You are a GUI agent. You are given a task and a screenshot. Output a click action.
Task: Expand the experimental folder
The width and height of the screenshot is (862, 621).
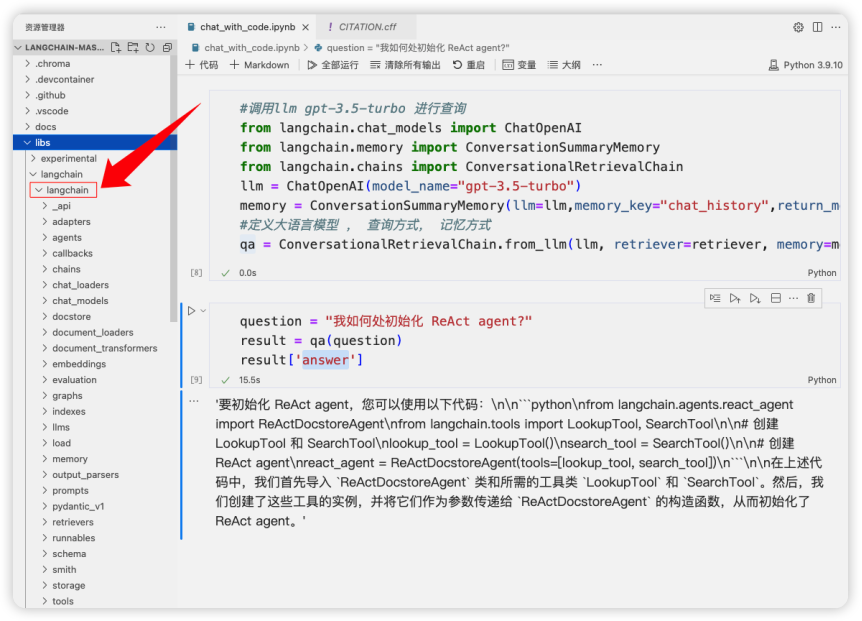click(95, 159)
